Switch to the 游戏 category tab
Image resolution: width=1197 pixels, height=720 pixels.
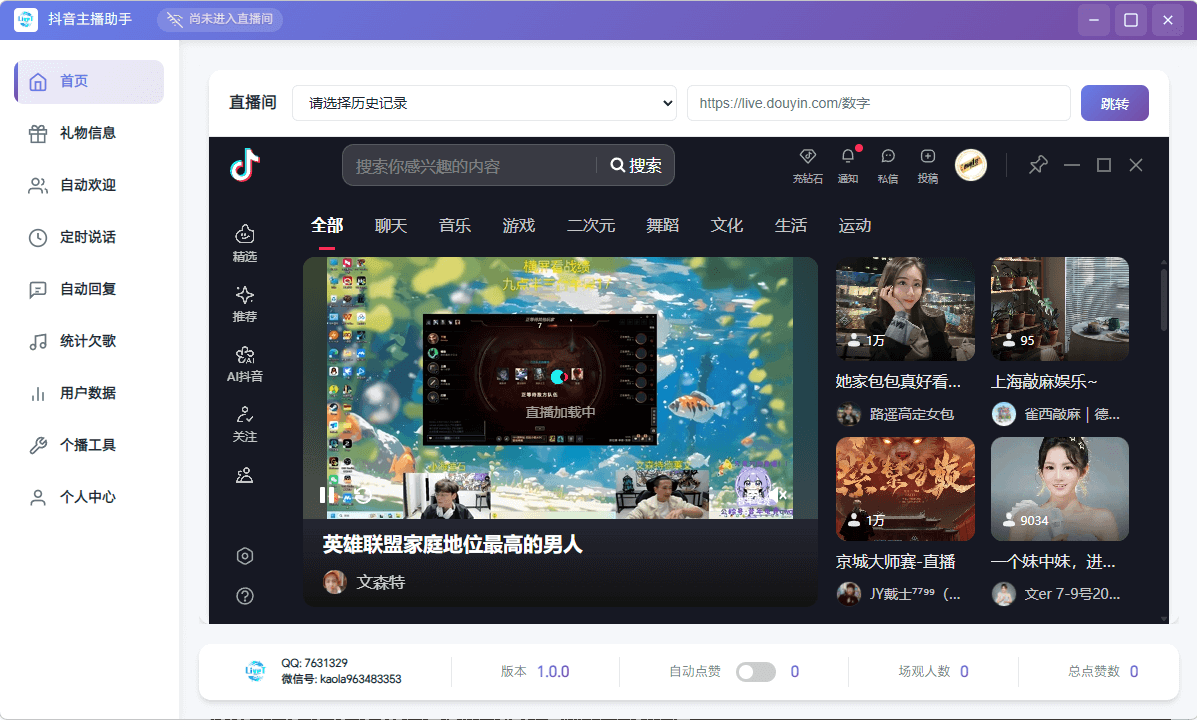point(518,225)
